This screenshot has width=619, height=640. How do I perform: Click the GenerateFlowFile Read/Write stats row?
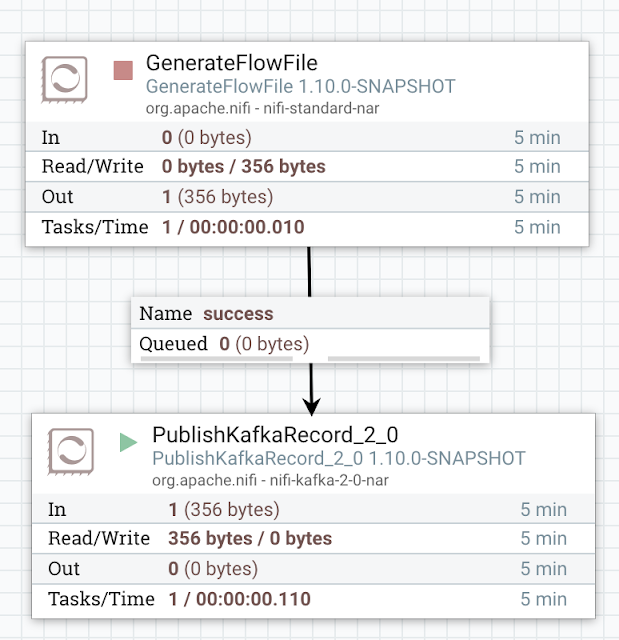307,167
